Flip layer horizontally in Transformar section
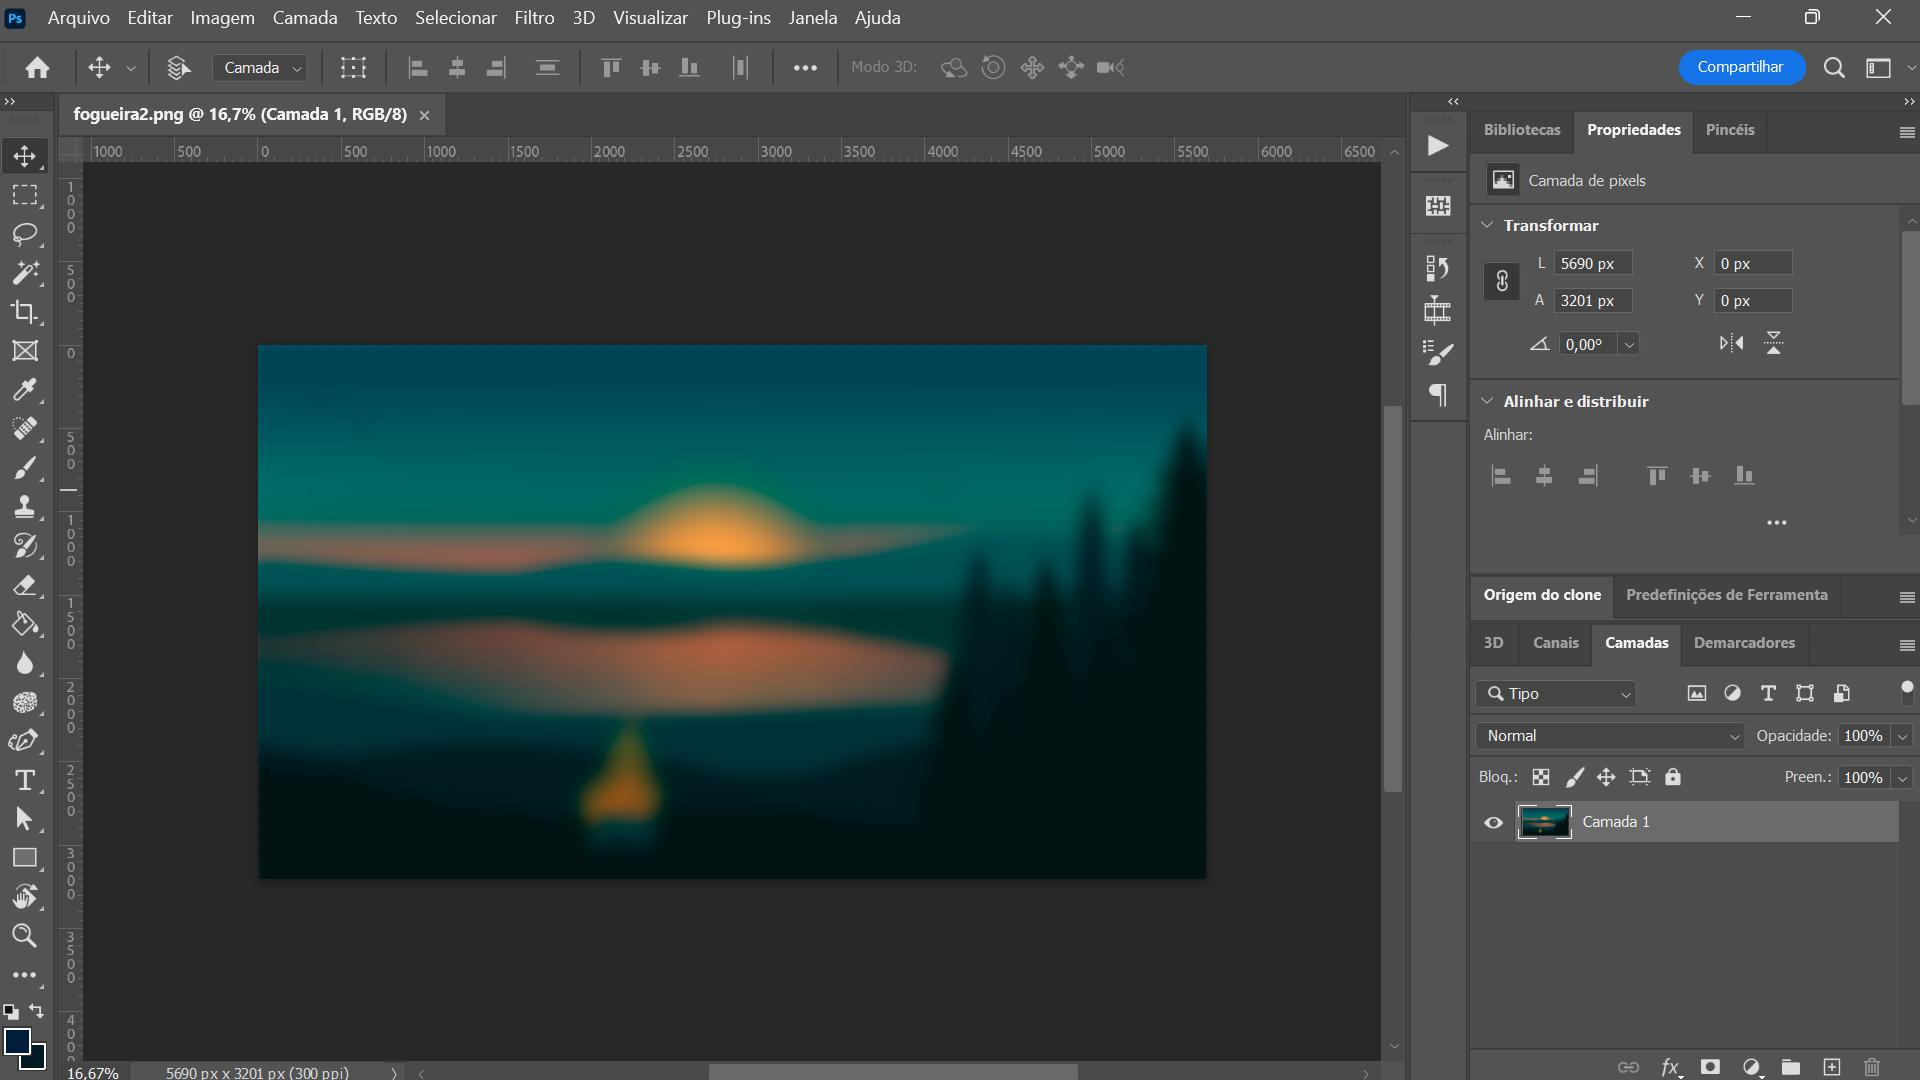The image size is (1920, 1080). click(x=1731, y=344)
